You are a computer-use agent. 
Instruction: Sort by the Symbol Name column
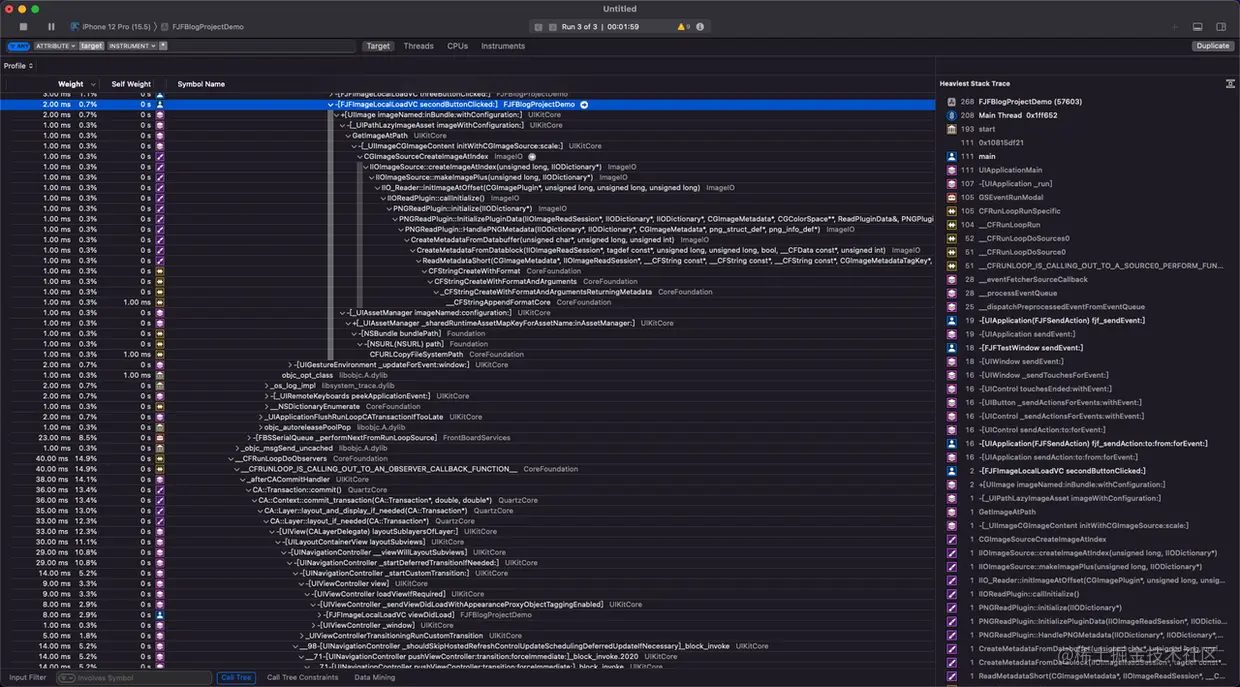point(201,84)
